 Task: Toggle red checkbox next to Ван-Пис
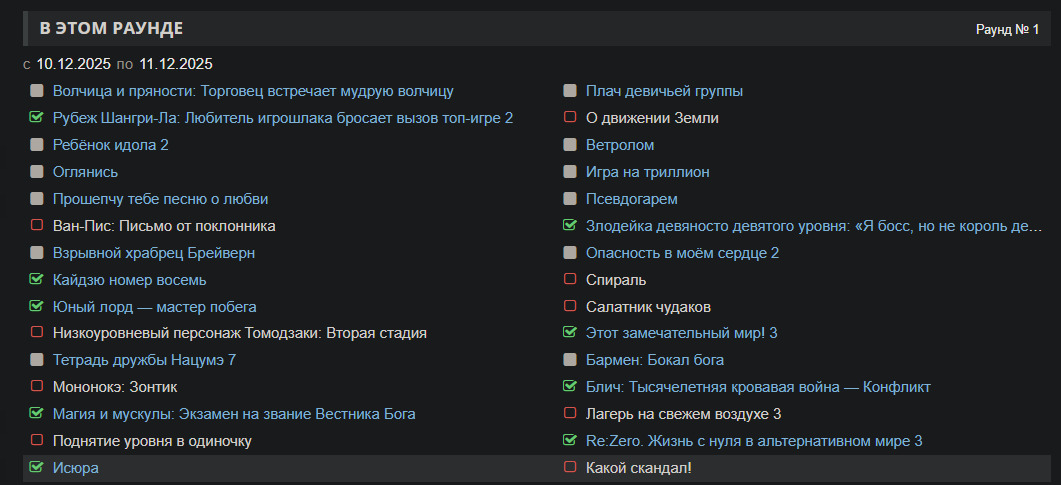(37, 226)
